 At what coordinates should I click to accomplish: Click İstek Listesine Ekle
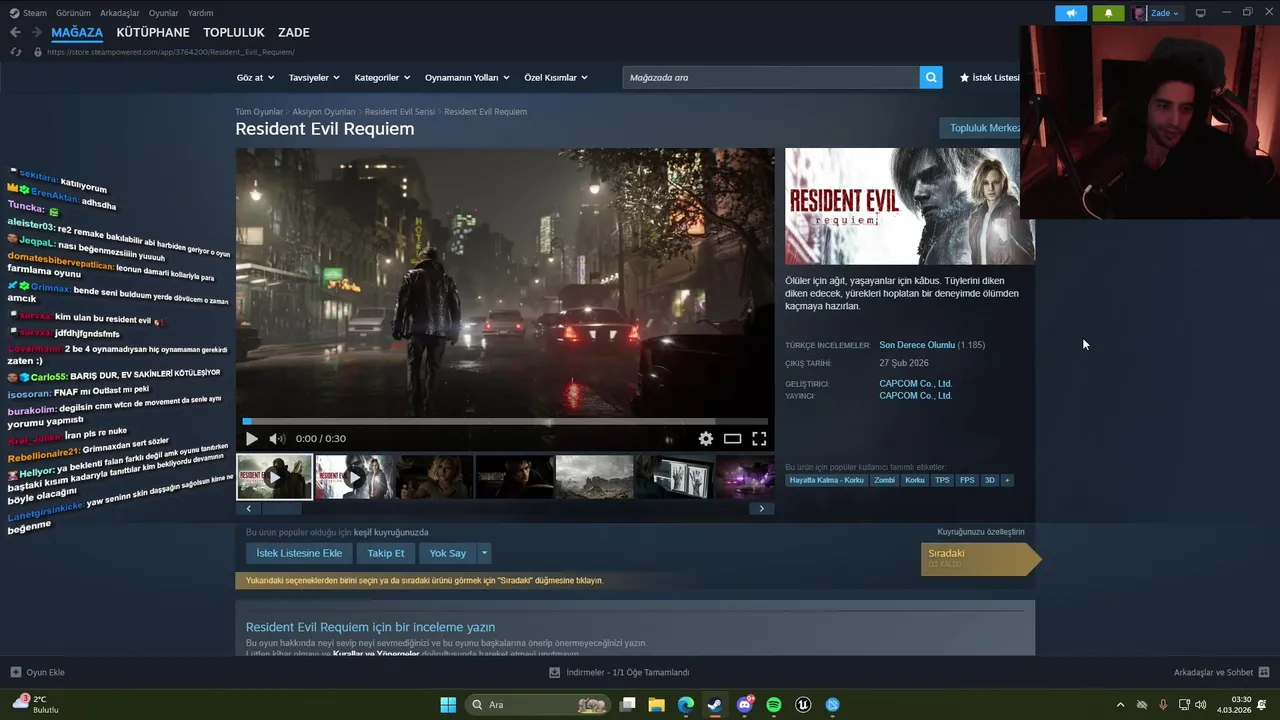299,553
